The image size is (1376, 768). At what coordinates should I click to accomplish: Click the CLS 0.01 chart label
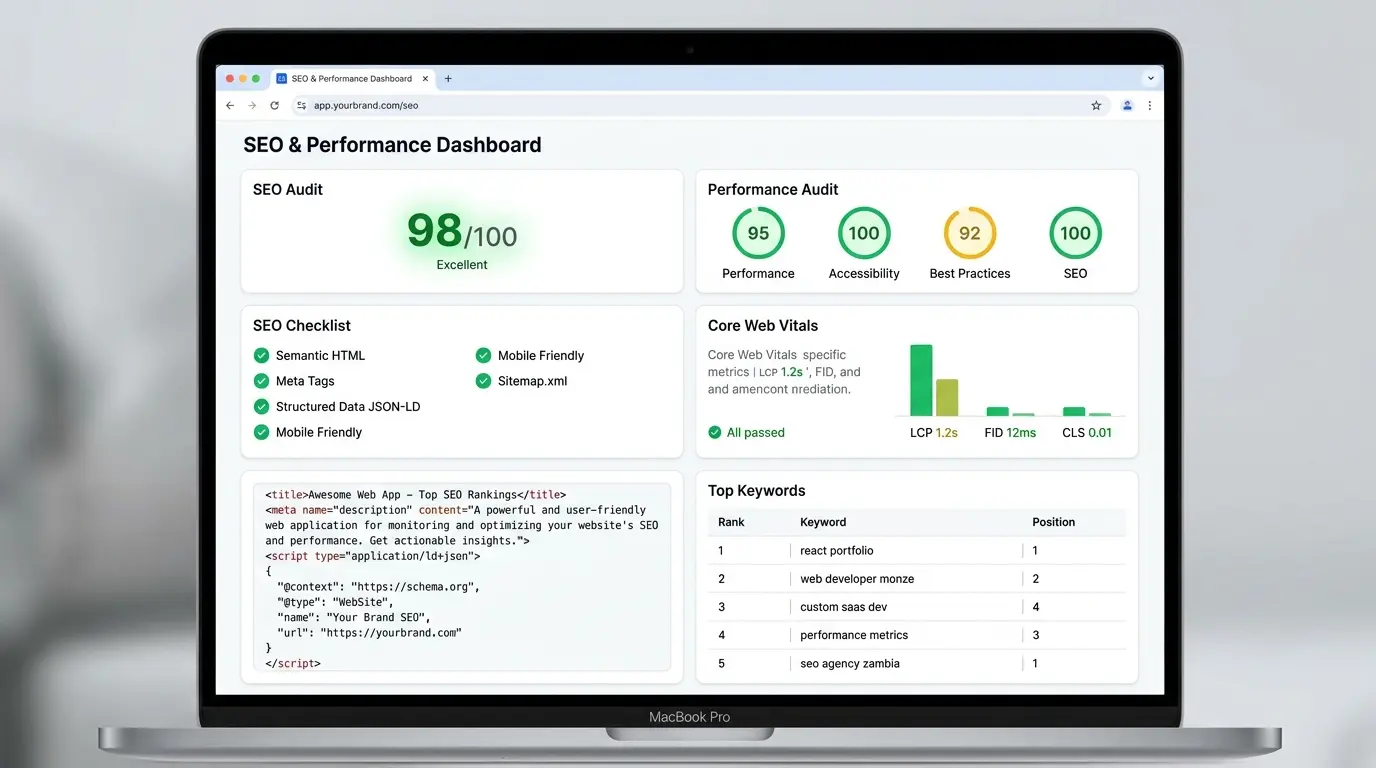[1087, 433]
